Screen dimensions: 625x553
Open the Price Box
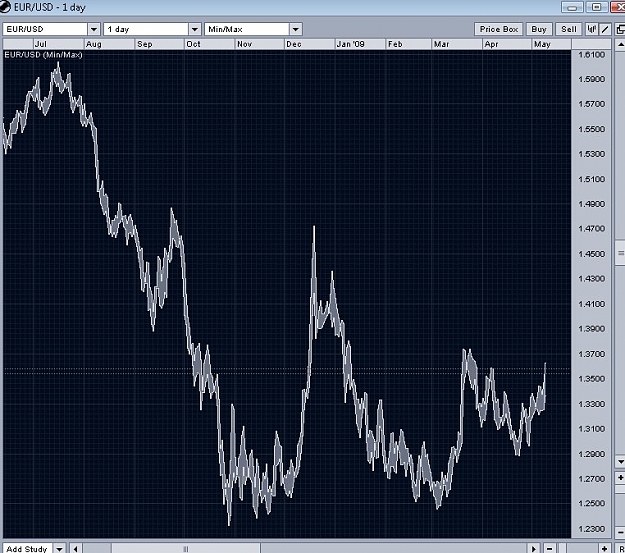pyautogui.click(x=499, y=29)
